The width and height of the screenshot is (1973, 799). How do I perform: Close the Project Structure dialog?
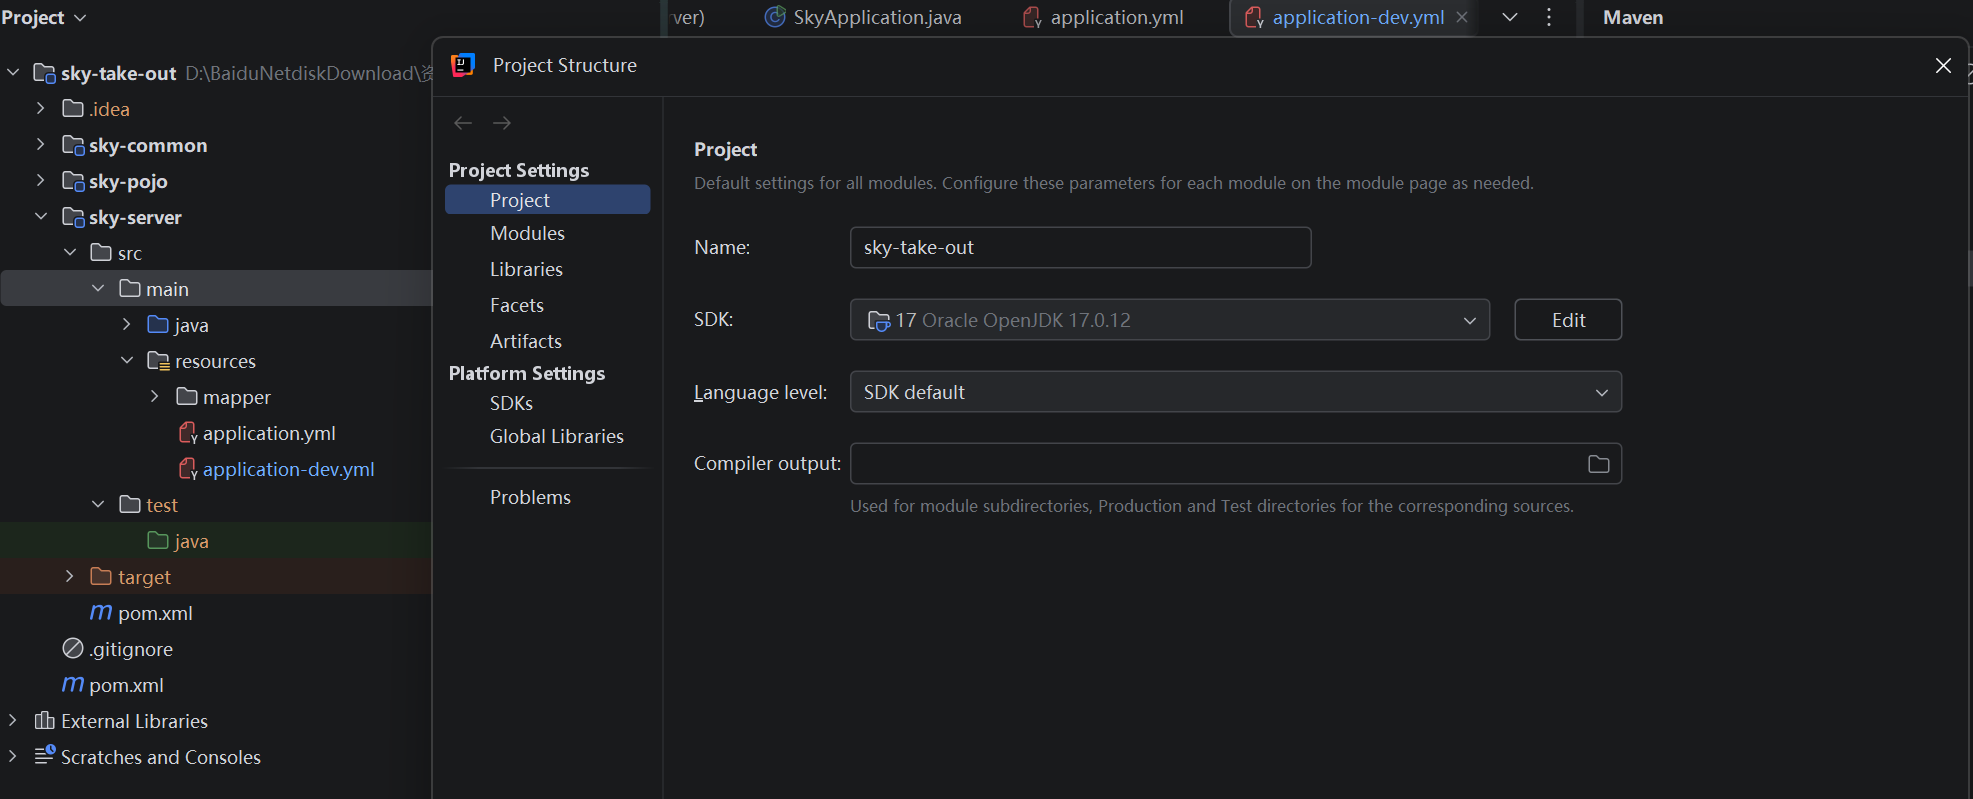point(1943,65)
